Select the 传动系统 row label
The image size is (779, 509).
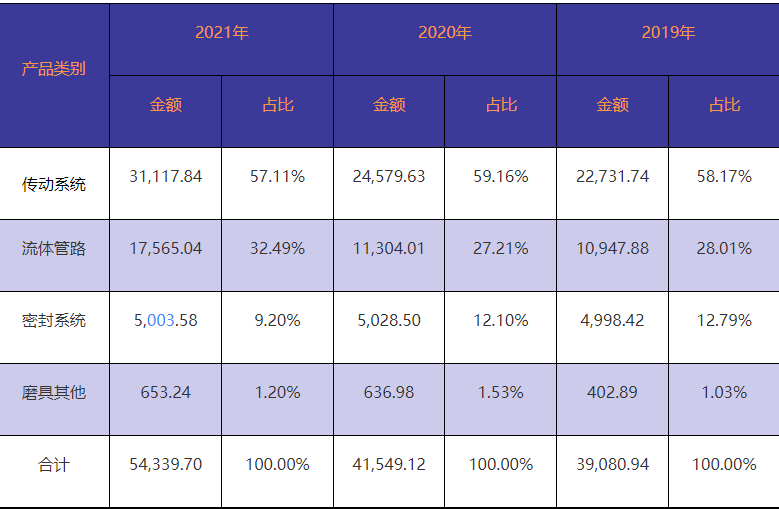point(54,184)
